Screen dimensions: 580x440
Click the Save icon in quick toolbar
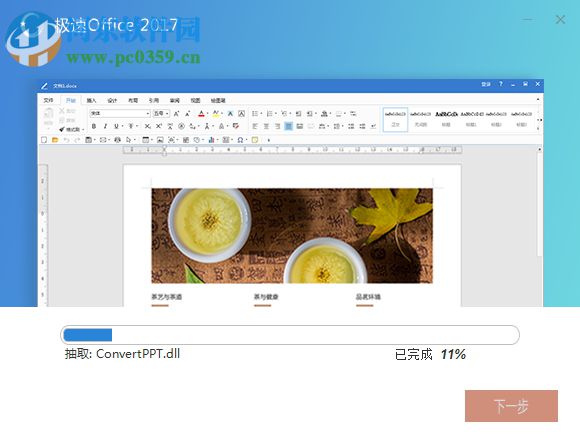[88, 140]
